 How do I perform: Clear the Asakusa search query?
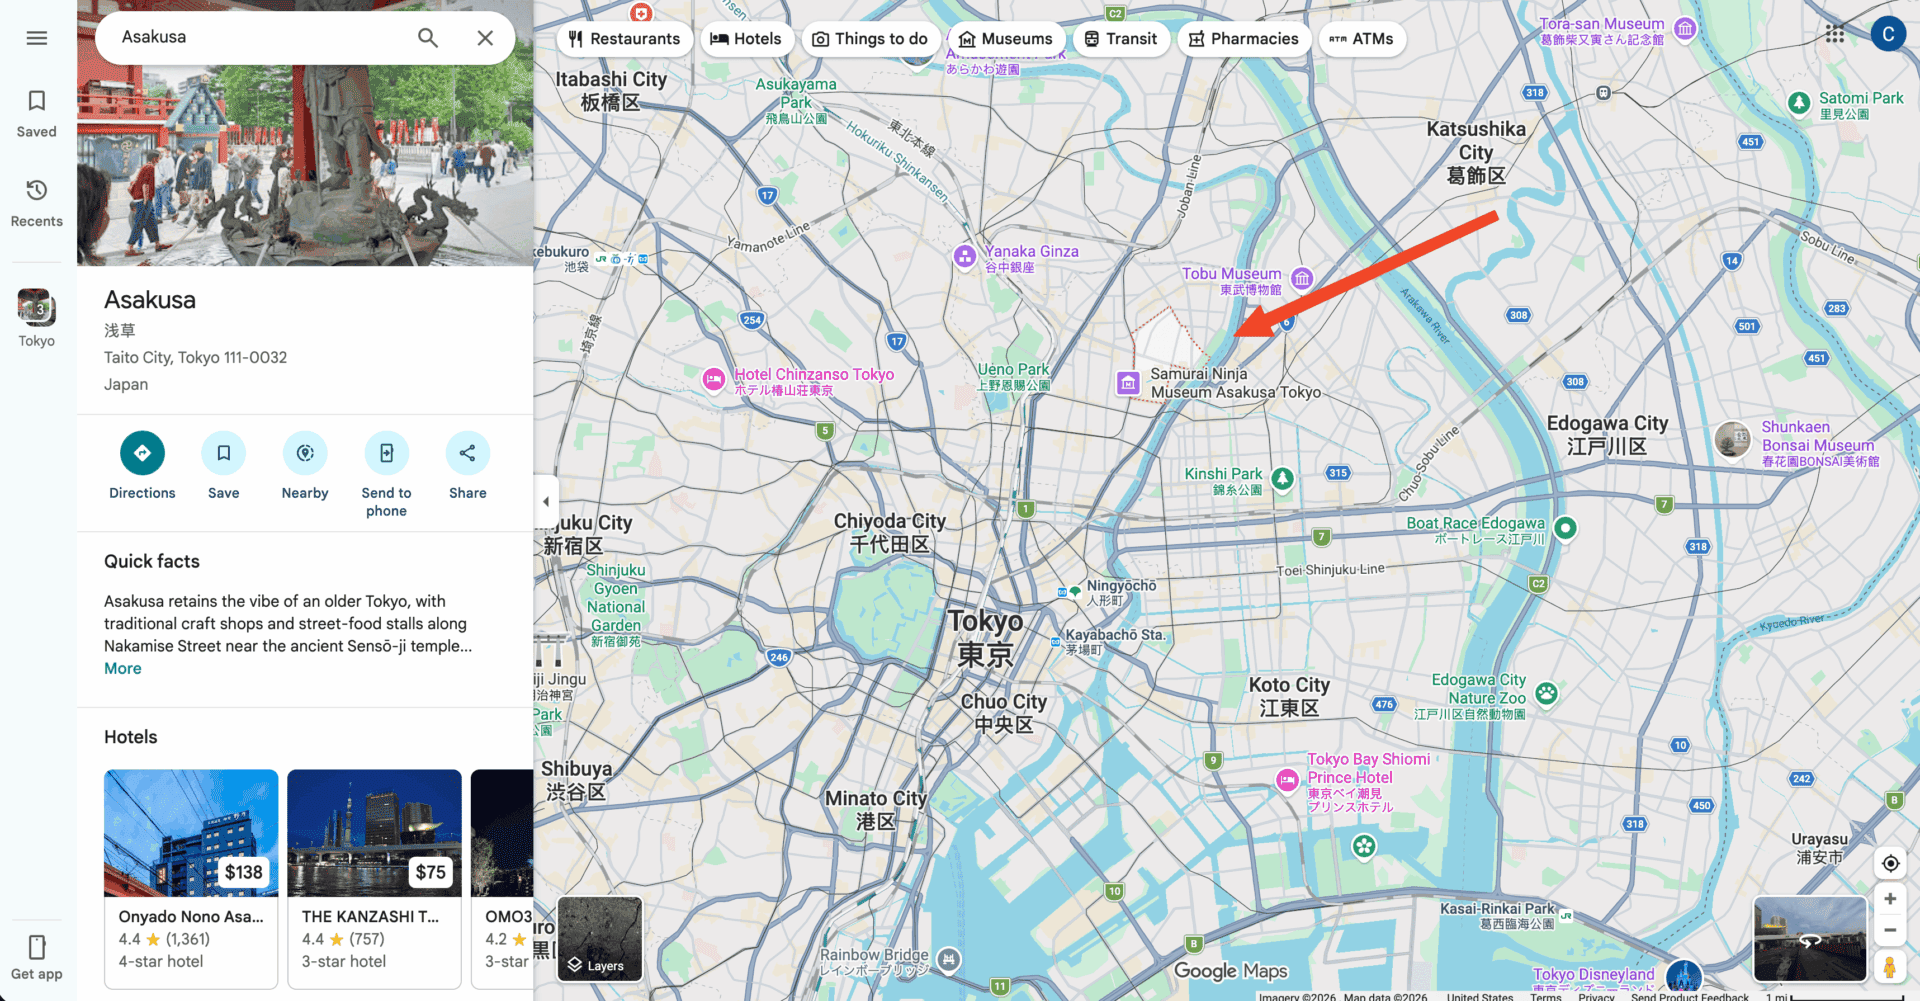(485, 38)
